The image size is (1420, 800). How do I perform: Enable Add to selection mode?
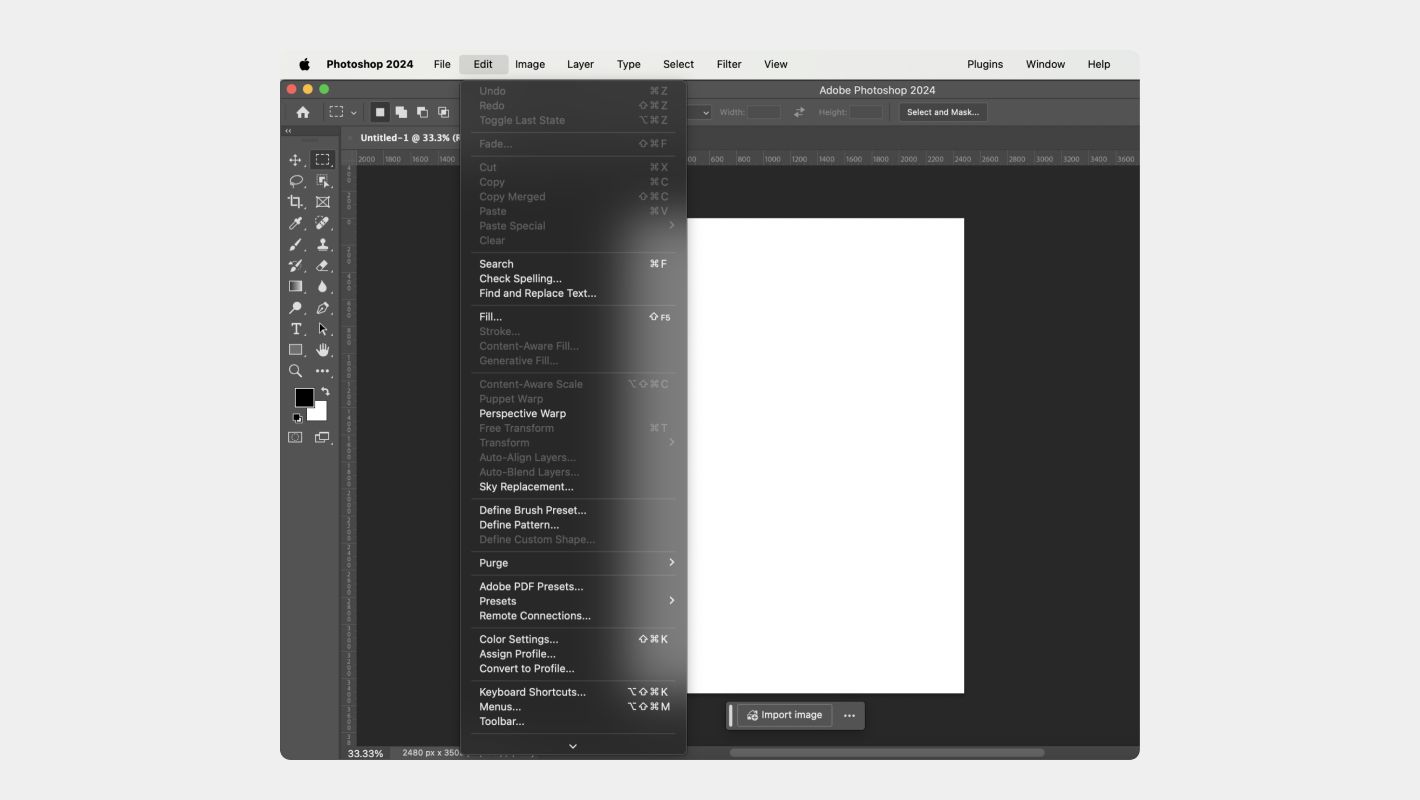point(402,112)
